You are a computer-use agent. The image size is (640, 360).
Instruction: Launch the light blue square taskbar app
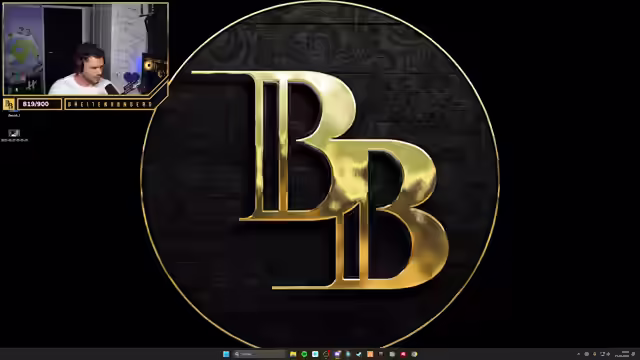315,354
